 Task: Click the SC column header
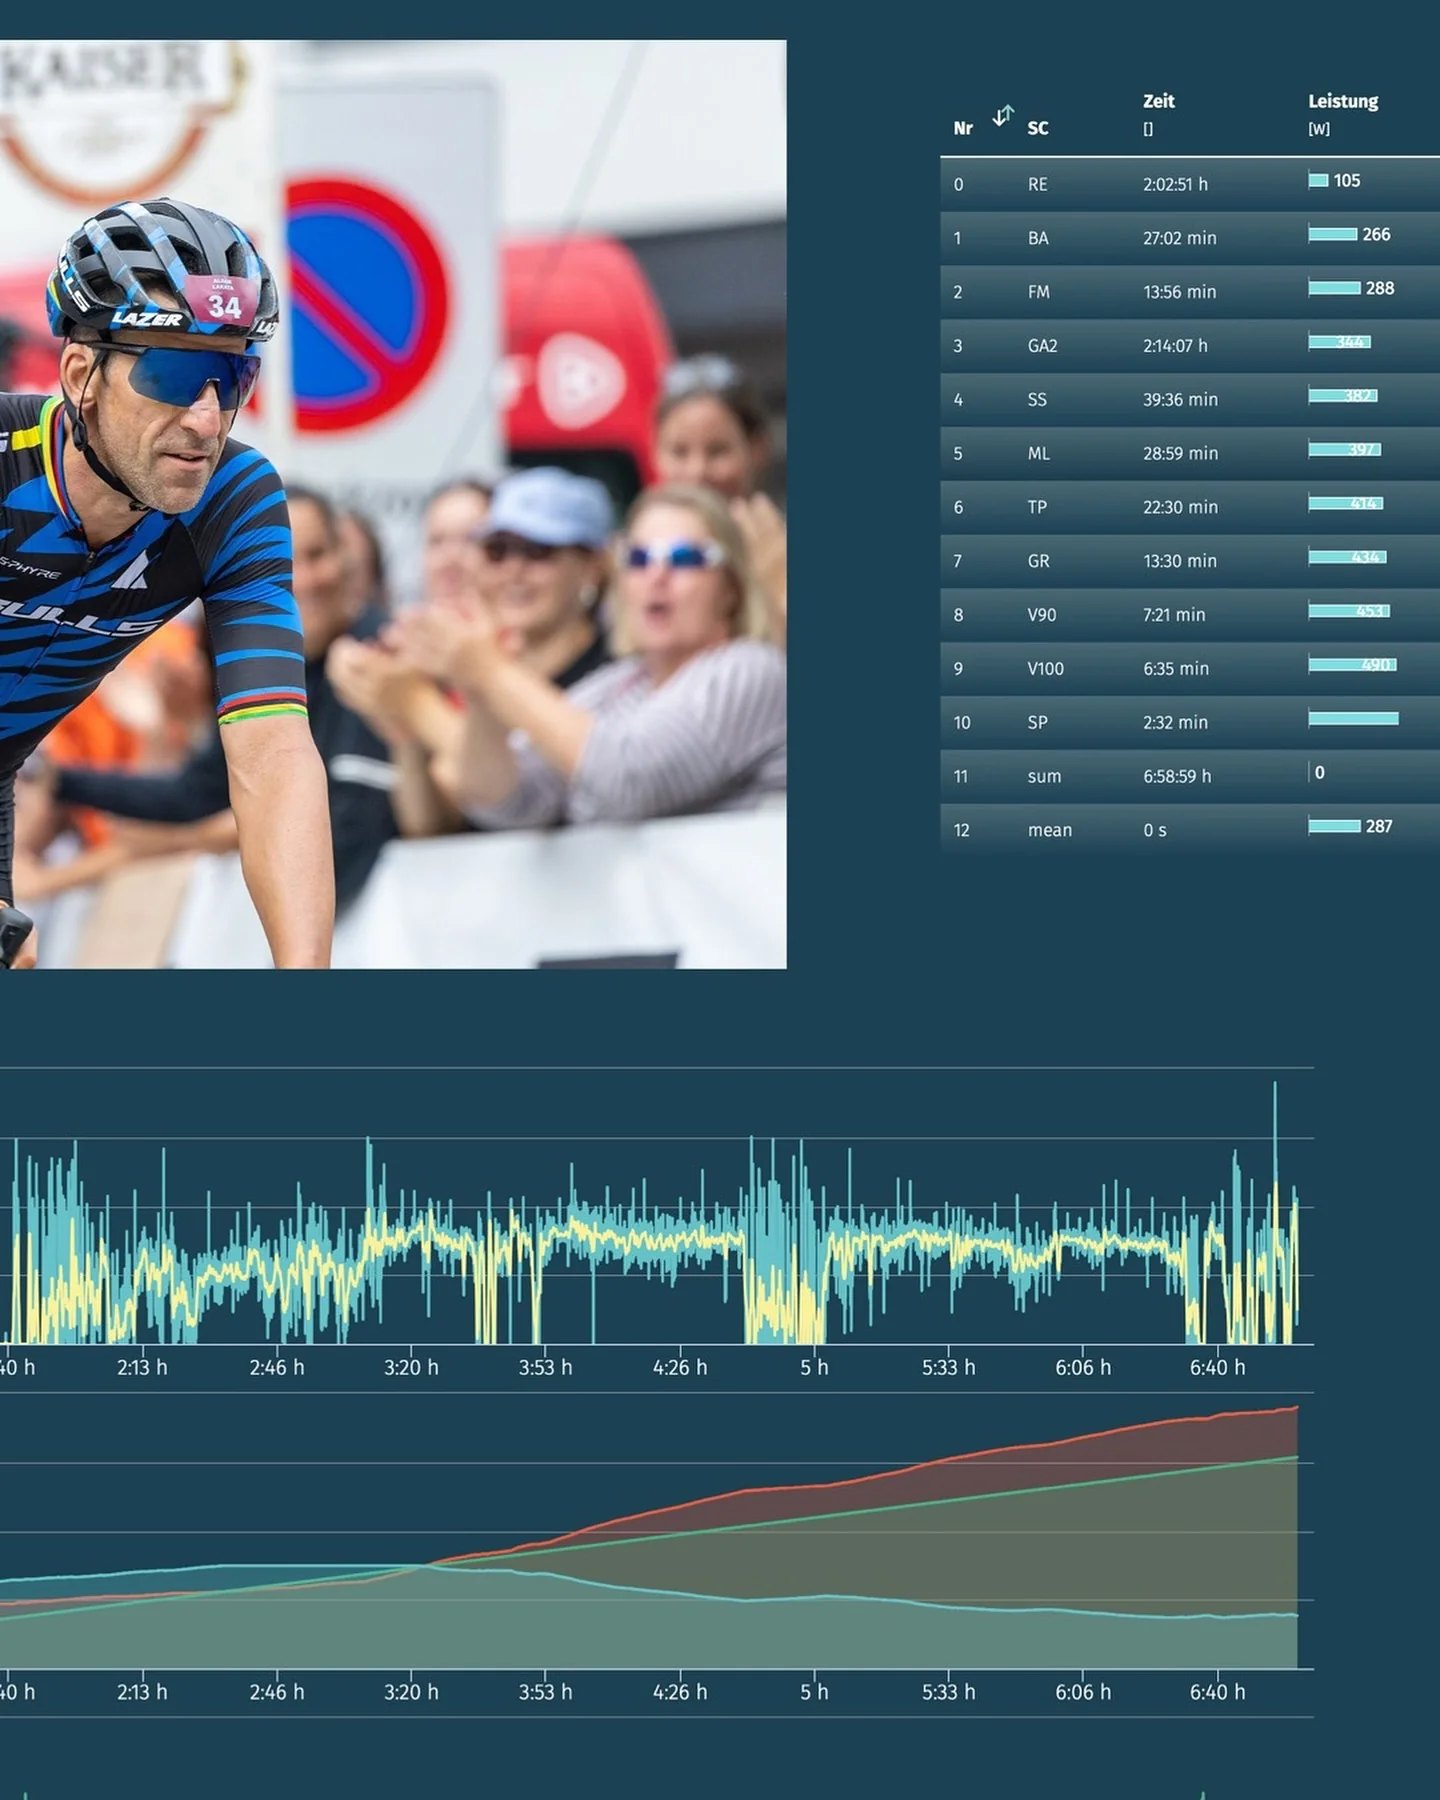[x=1038, y=128]
